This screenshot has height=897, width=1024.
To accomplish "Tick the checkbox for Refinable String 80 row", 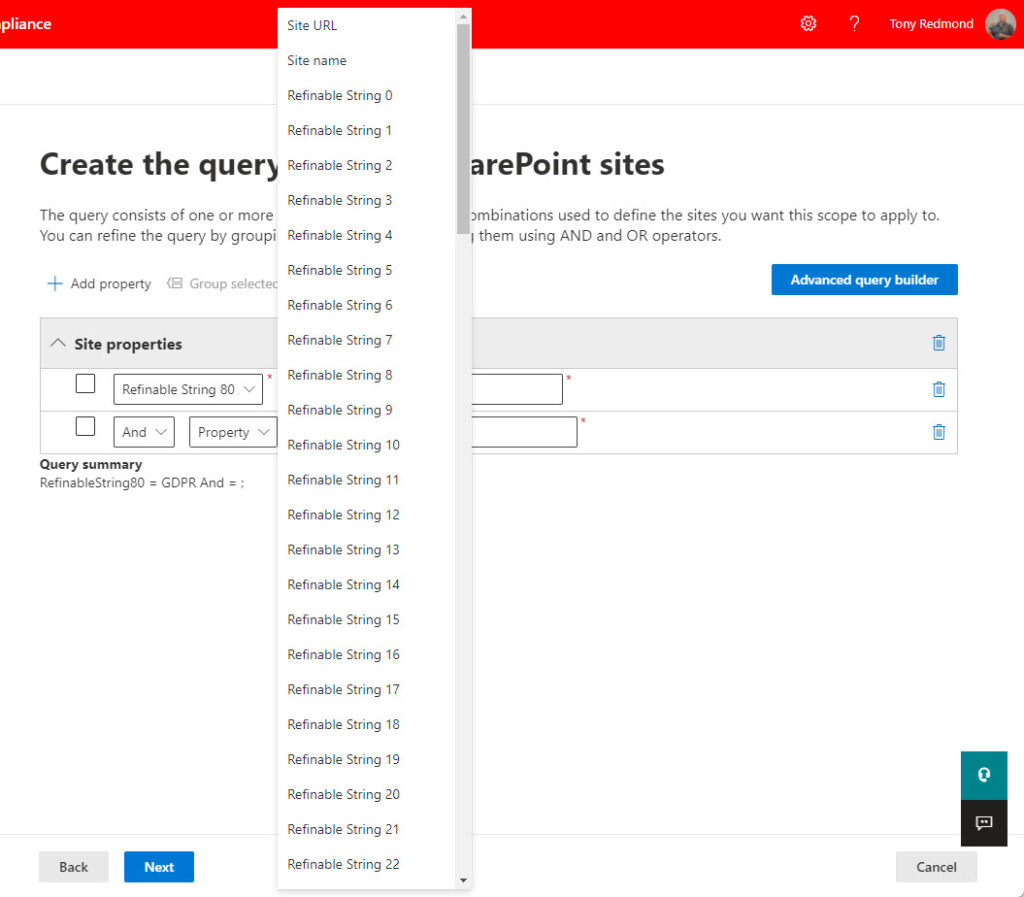I will pos(85,383).
